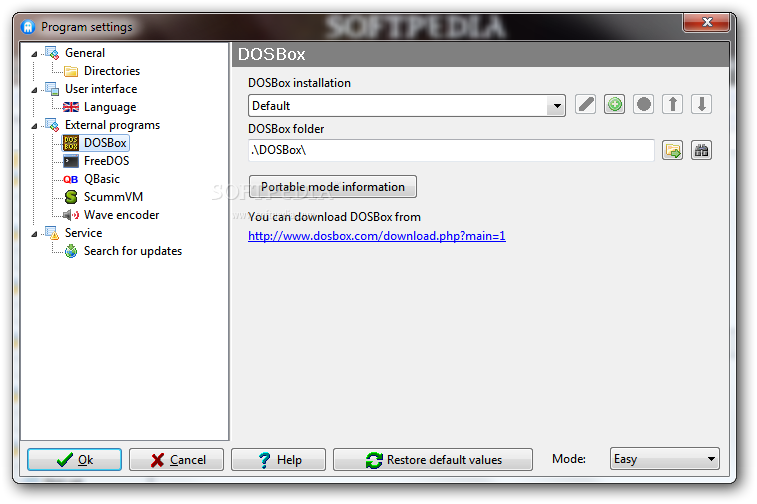Image resolution: width=757 pixels, height=504 pixels.
Task: Select Directories in the settings tree
Action: click(112, 71)
